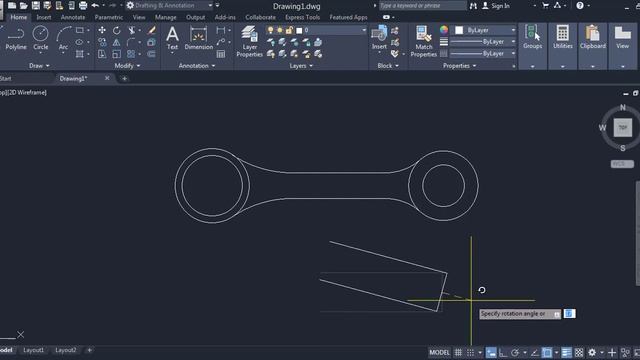Image resolution: width=640 pixels, height=360 pixels.
Task: Click the search keyword input field
Action: pyautogui.click(x=422, y=6)
